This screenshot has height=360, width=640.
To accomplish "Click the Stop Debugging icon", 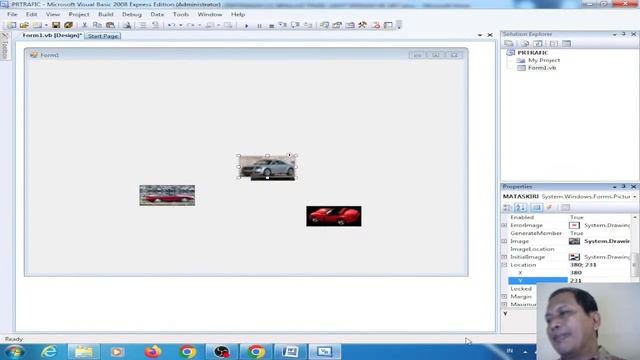I will pyautogui.click(x=271, y=25).
